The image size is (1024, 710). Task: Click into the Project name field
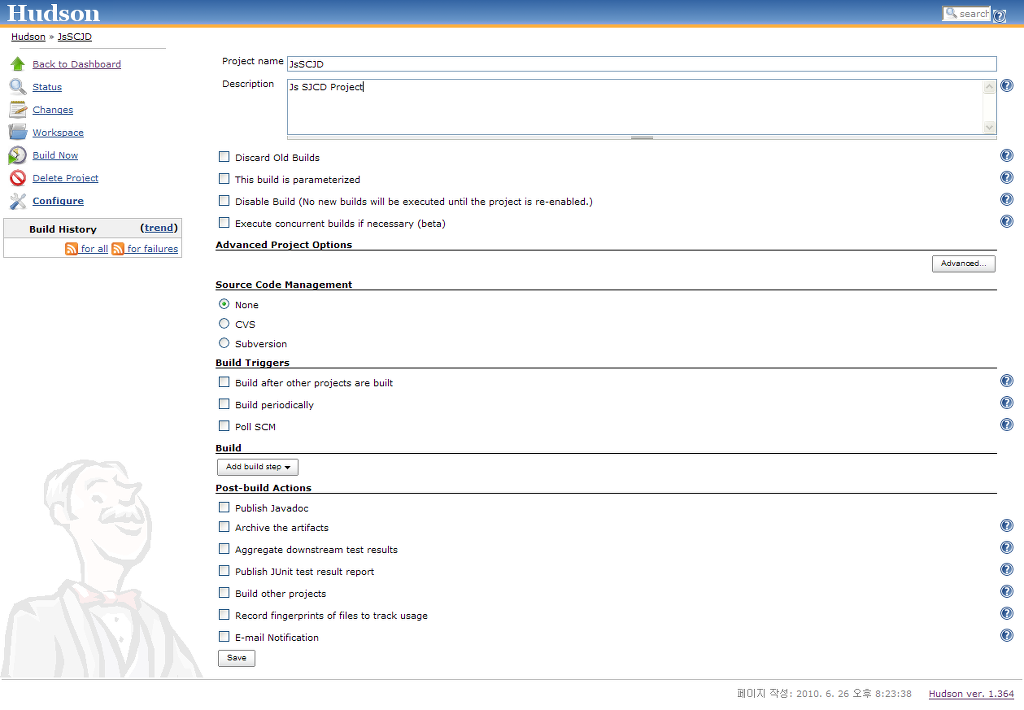click(640, 64)
